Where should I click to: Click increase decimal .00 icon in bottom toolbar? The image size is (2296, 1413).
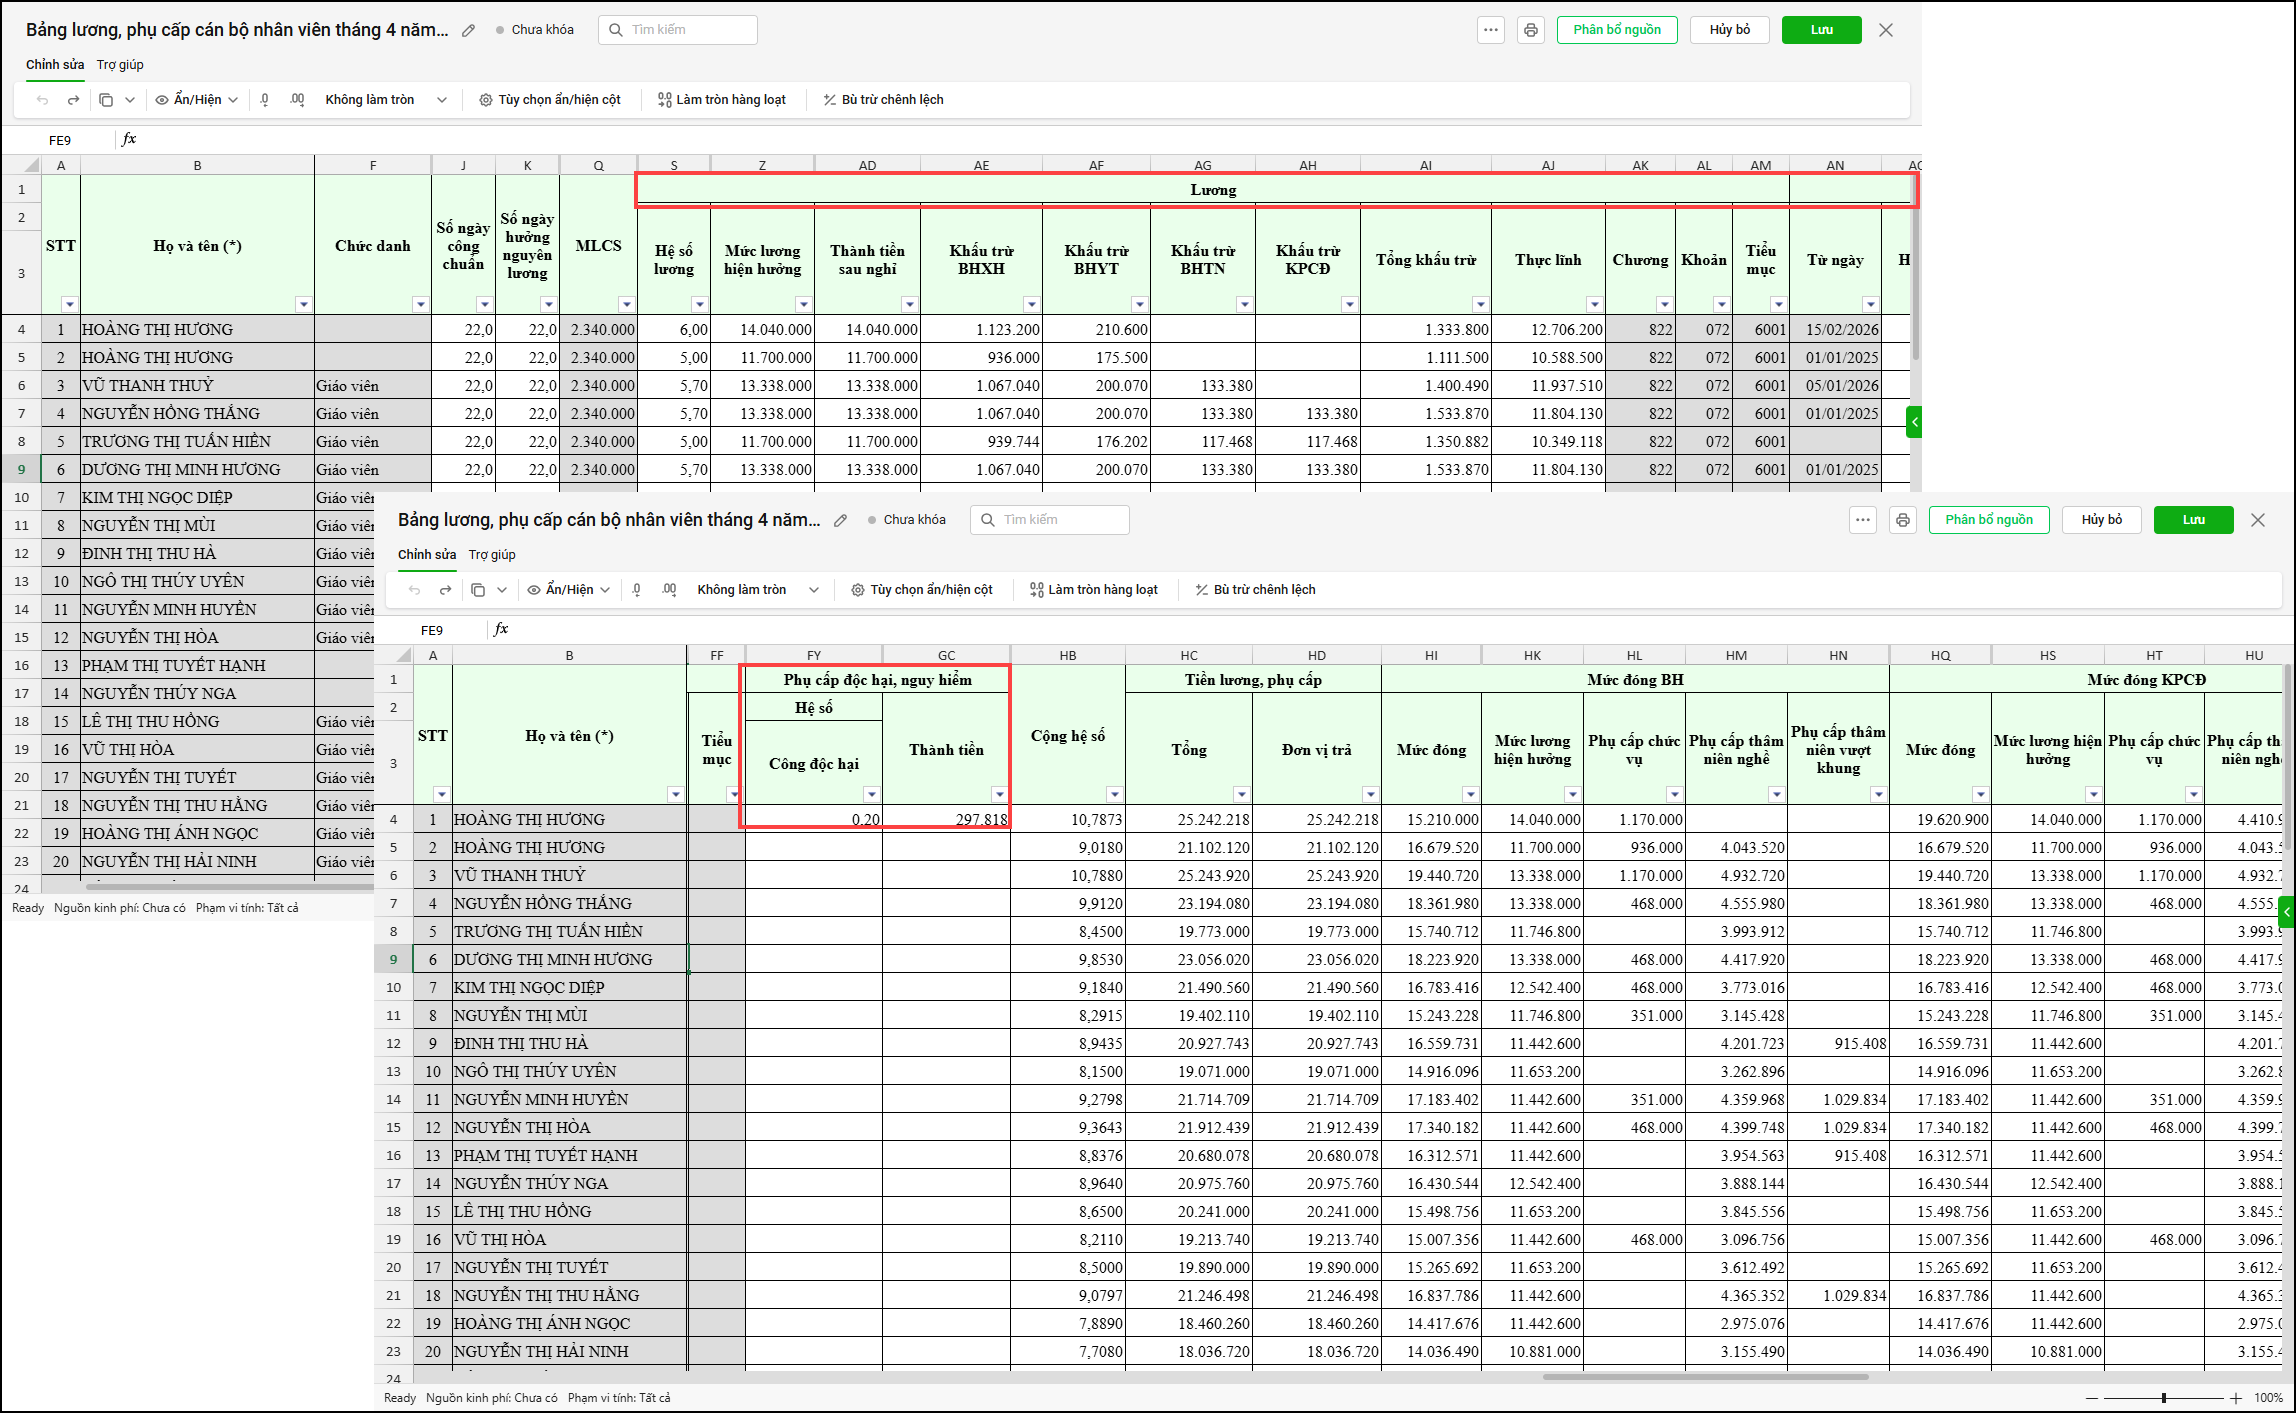(x=669, y=590)
